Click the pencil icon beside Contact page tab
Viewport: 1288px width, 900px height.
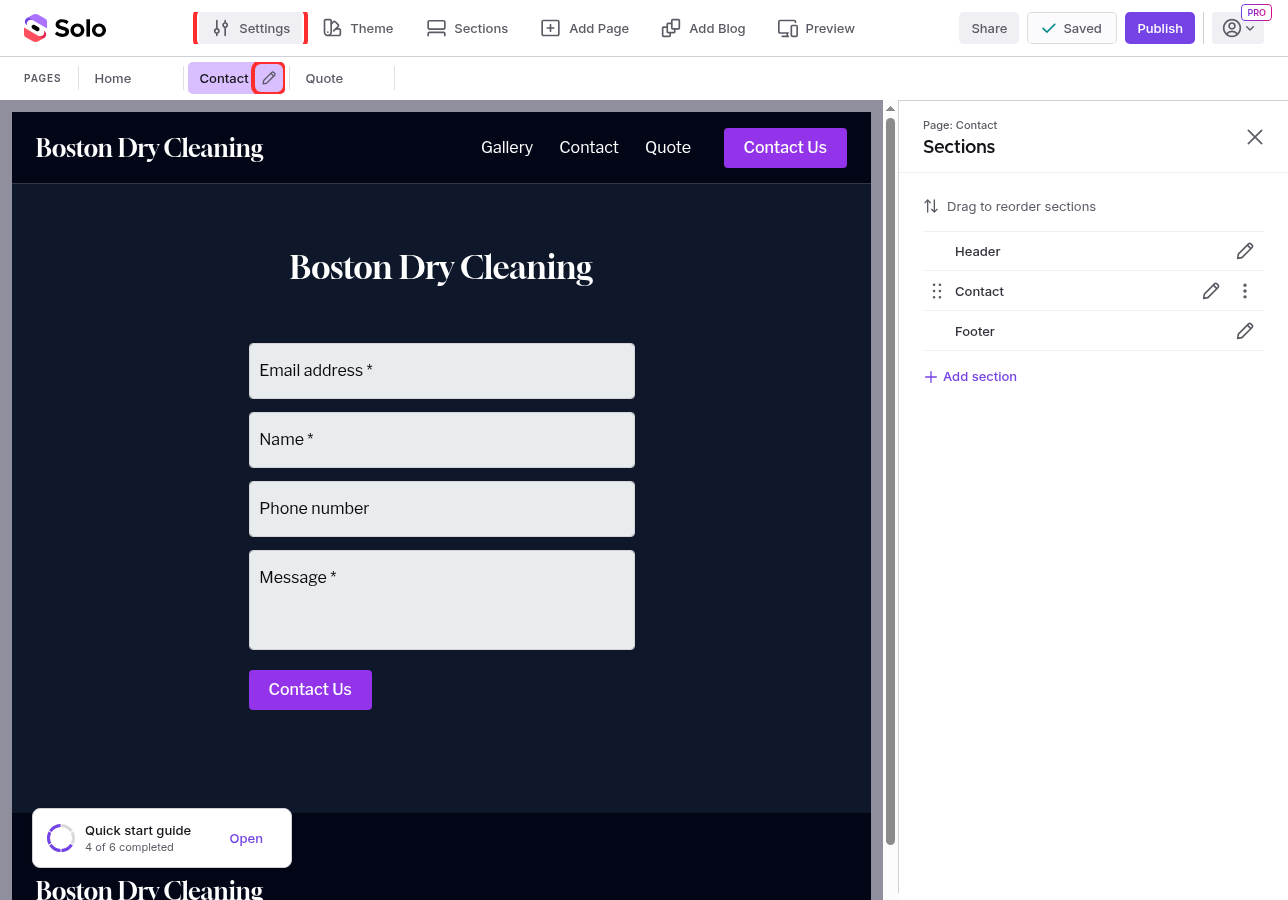tap(269, 78)
